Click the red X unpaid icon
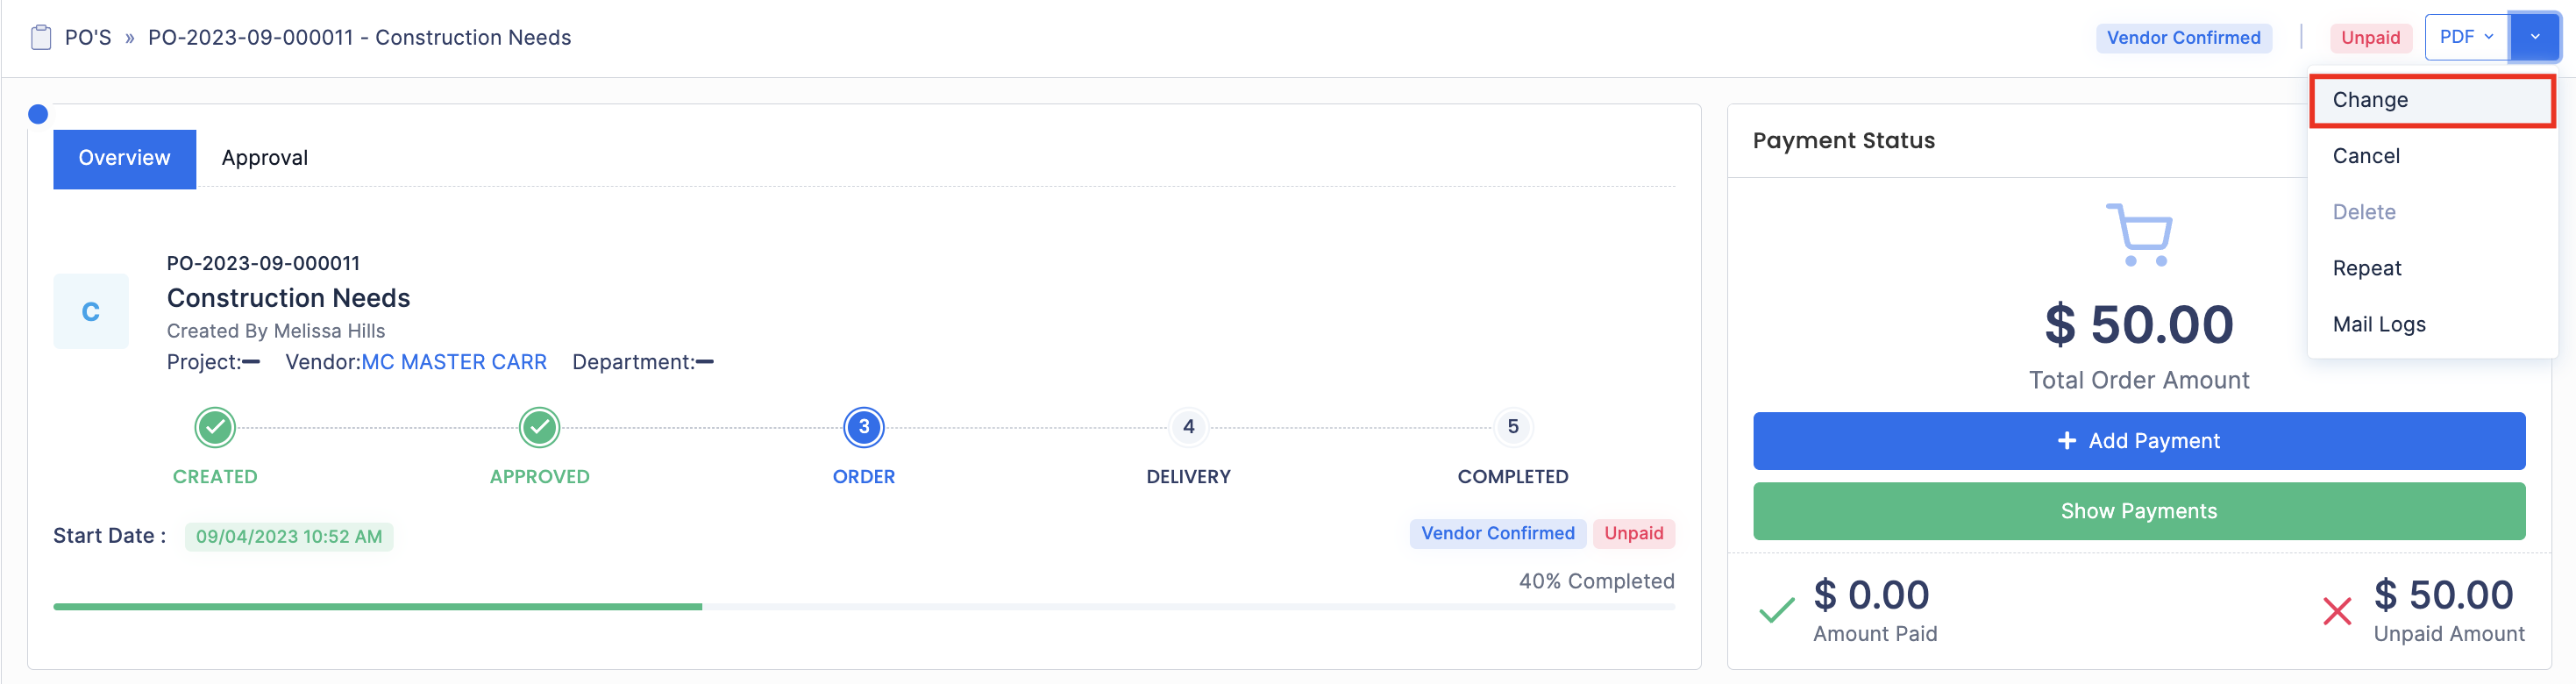This screenshot has width=2576, height=684. click(2336, 610)
